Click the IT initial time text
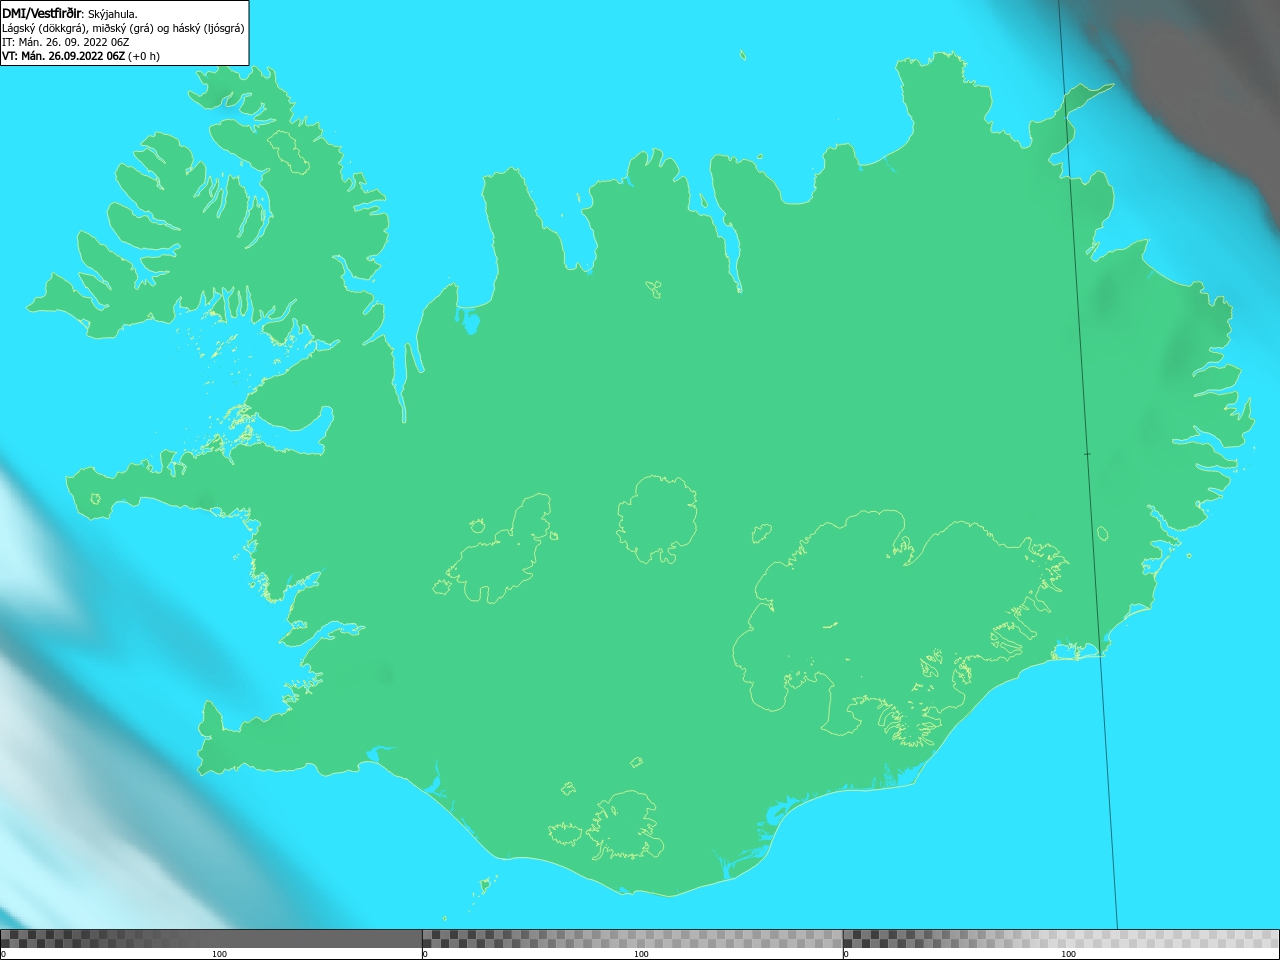The image size is (1280, 960). point(66,42)
